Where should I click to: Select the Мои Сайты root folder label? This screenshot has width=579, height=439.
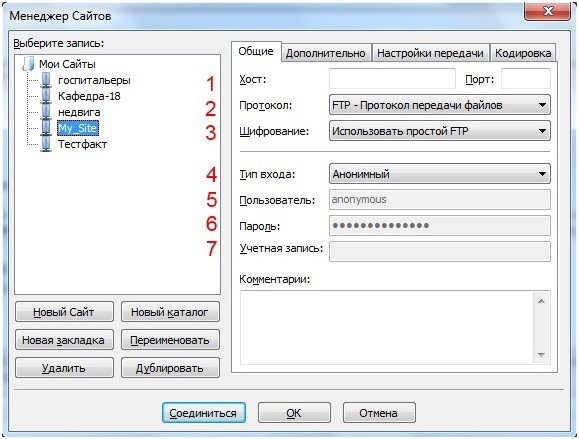coord(67,64)
